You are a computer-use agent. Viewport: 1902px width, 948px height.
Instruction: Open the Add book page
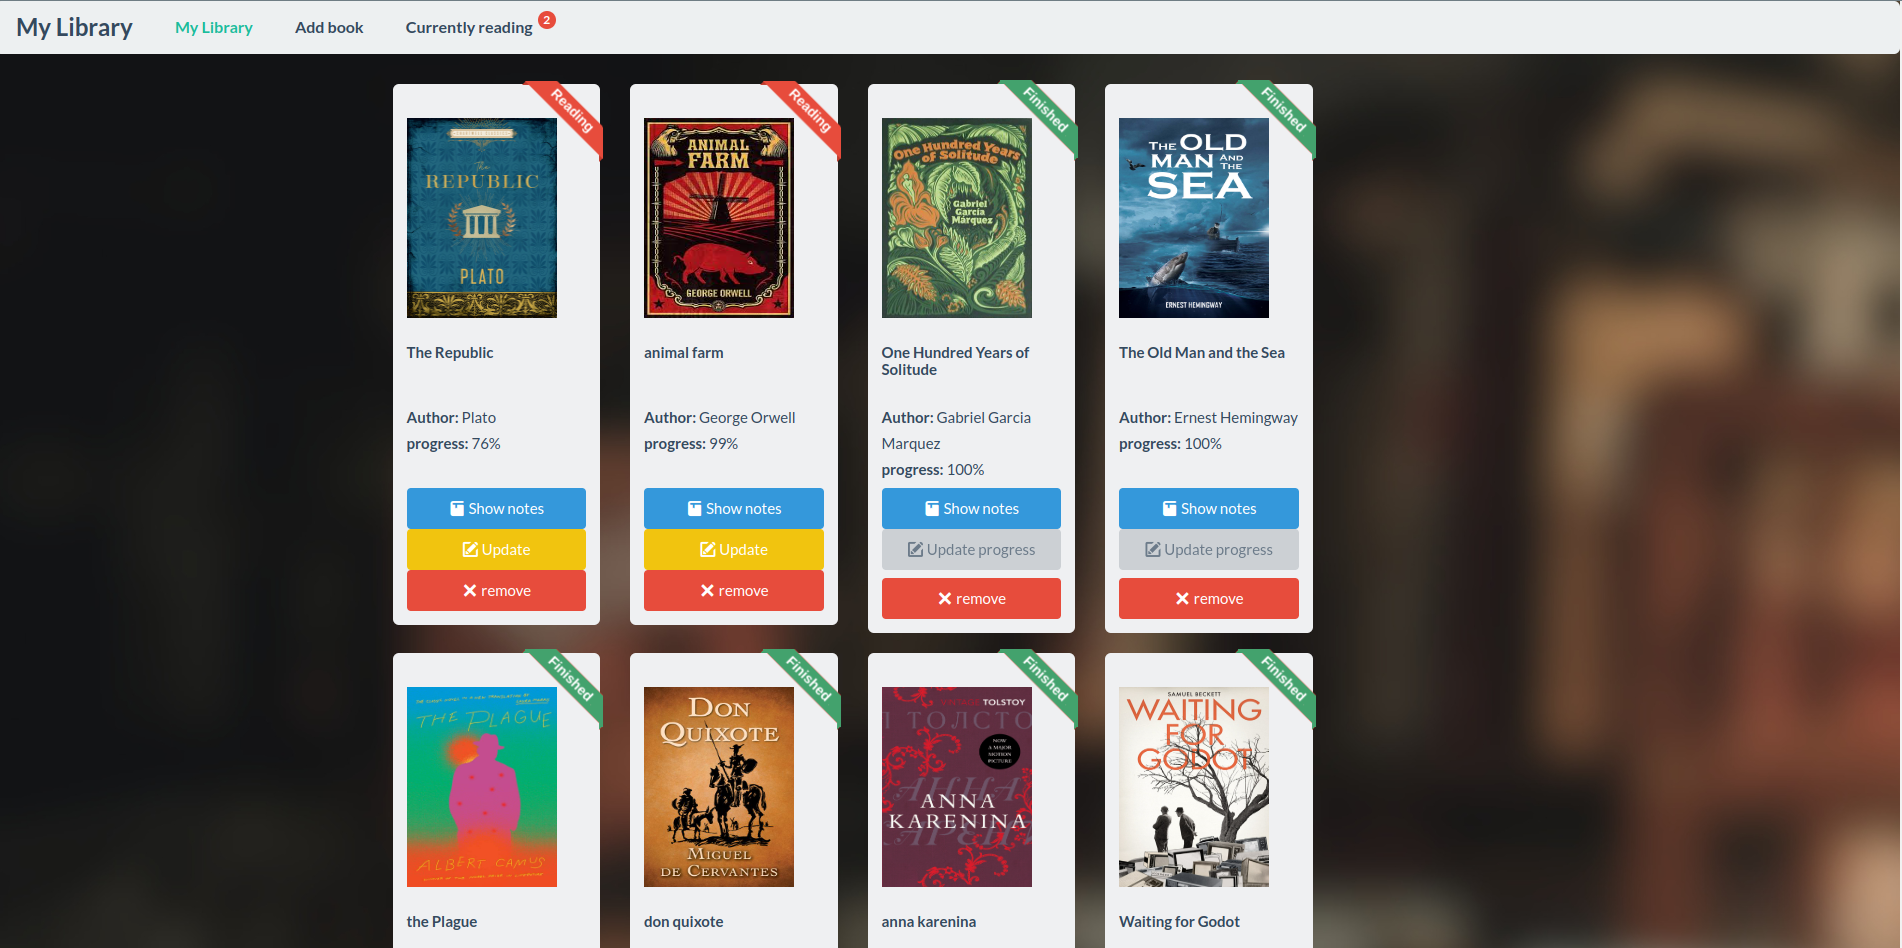coord(329,27)
